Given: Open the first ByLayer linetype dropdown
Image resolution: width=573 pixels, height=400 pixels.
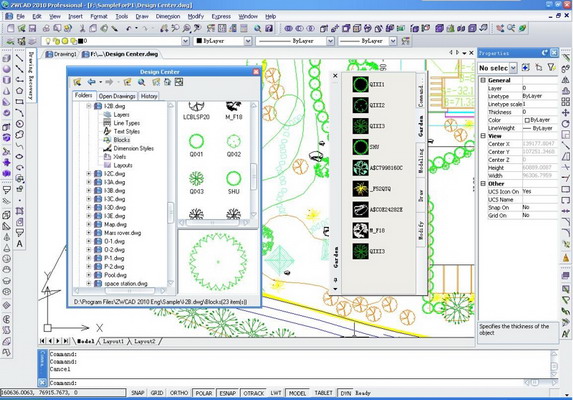Looking at the screenshot, I should coord(330,41).
